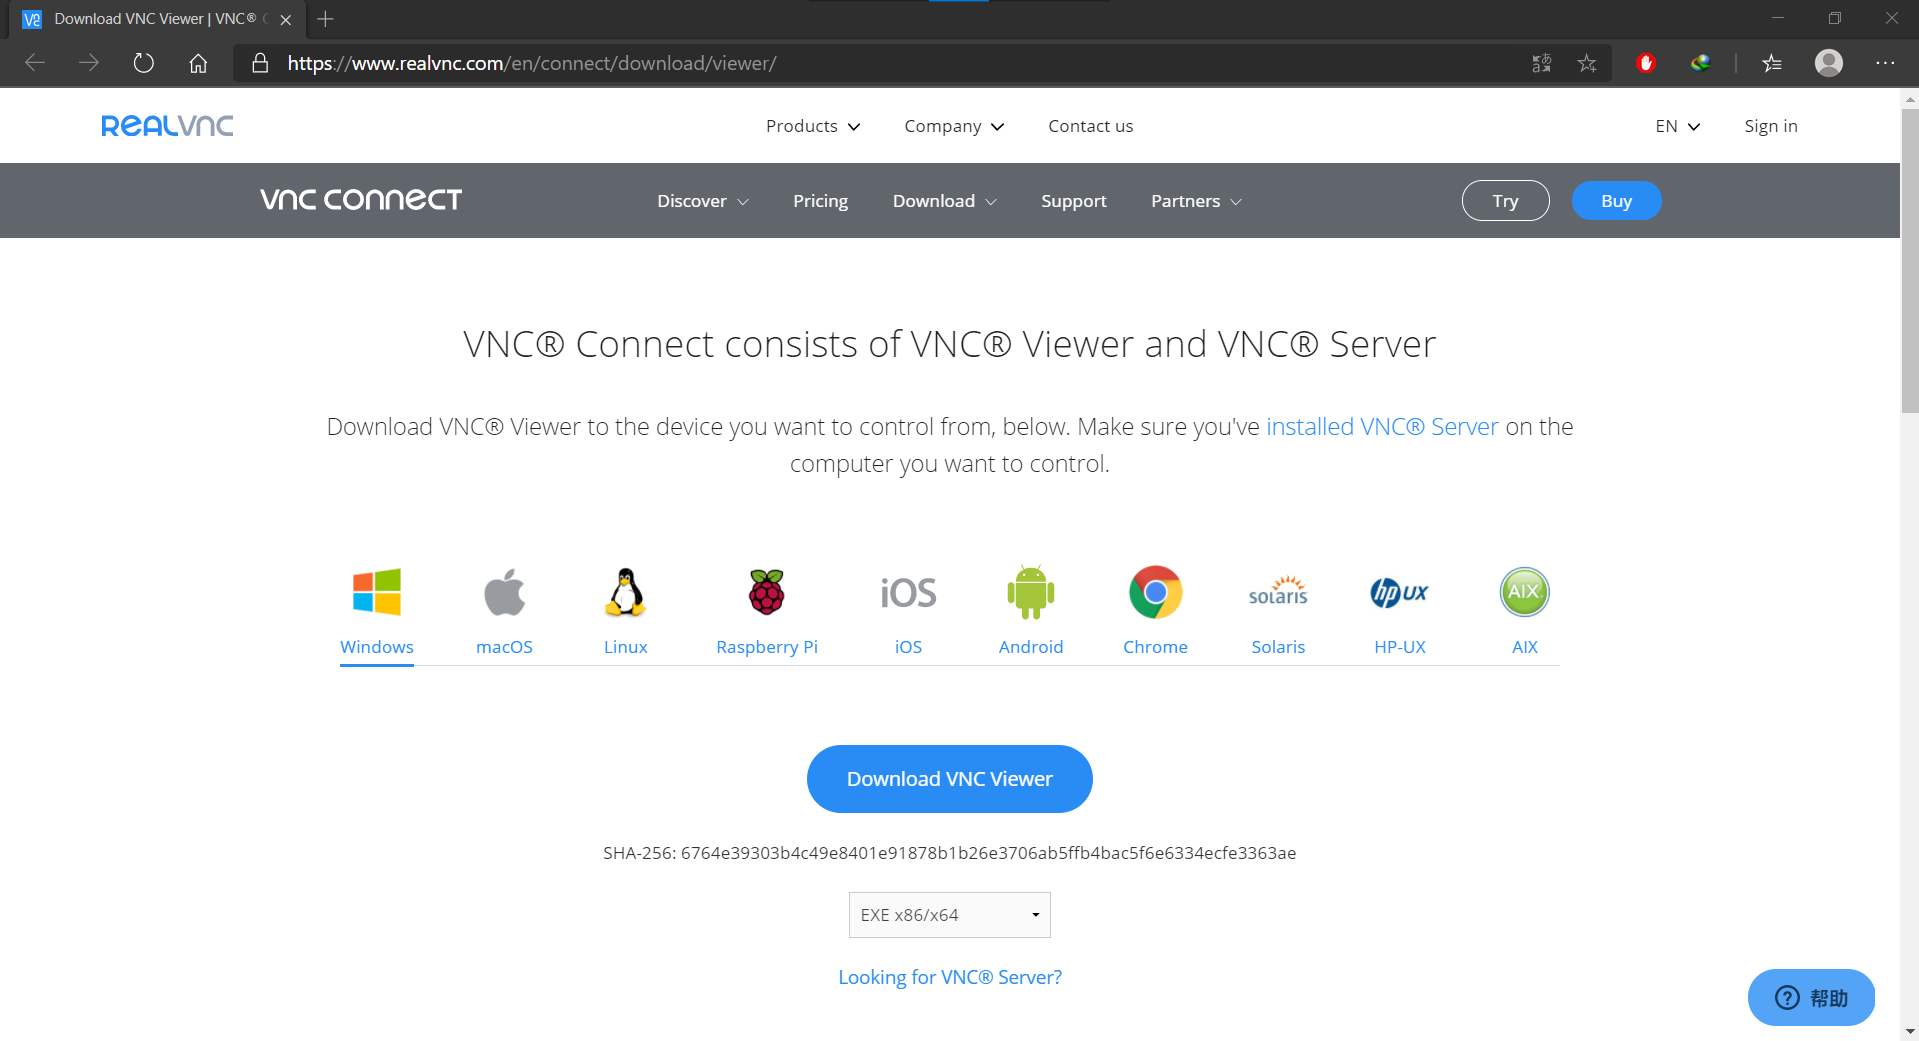Open the Looking for VNC® Server? link
The width and height of the screenshot is (1919, 1041).
[x=950, y=977]
